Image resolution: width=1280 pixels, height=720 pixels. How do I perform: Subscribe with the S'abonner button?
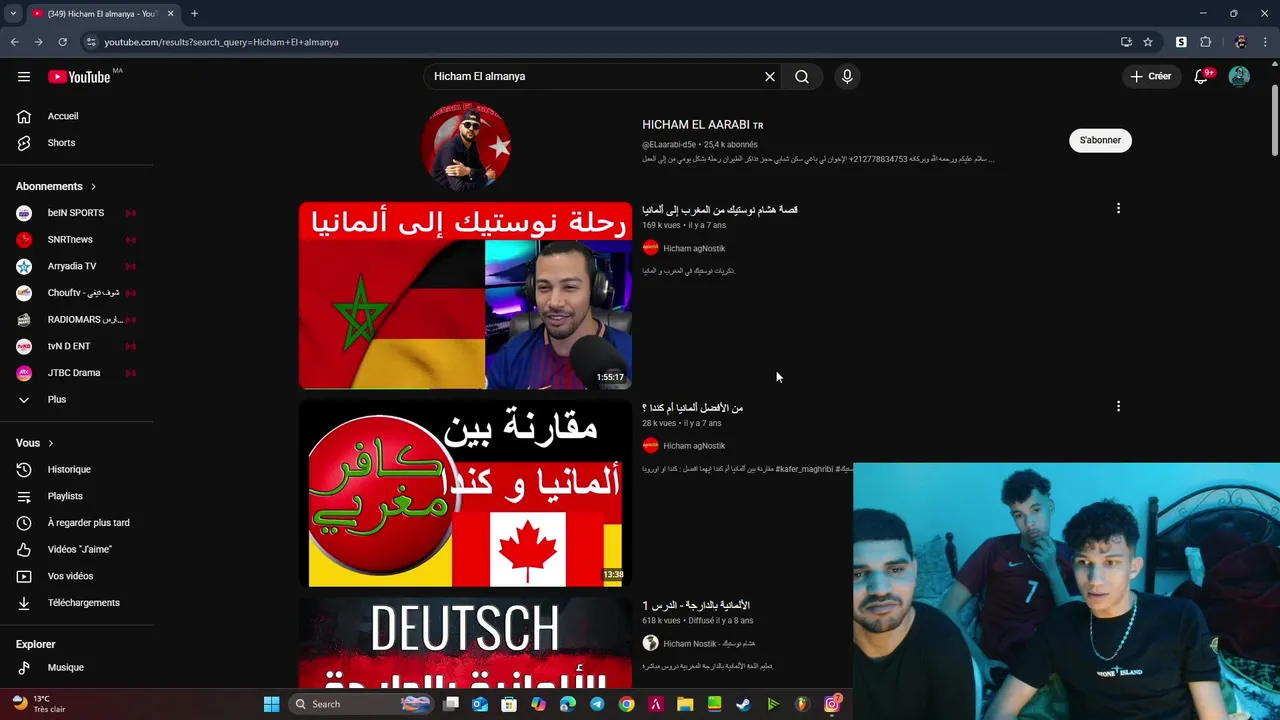click(x=1100, y=140)
